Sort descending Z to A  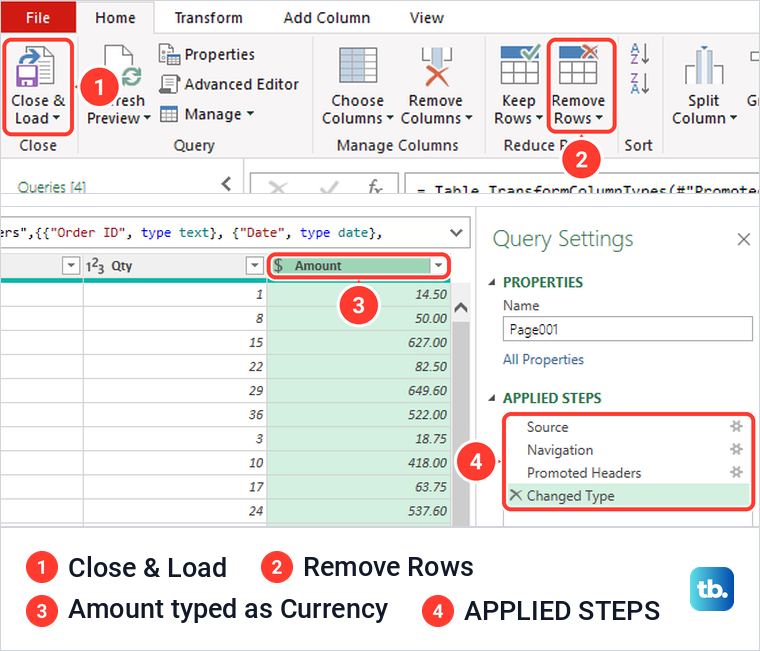point(639,83)
